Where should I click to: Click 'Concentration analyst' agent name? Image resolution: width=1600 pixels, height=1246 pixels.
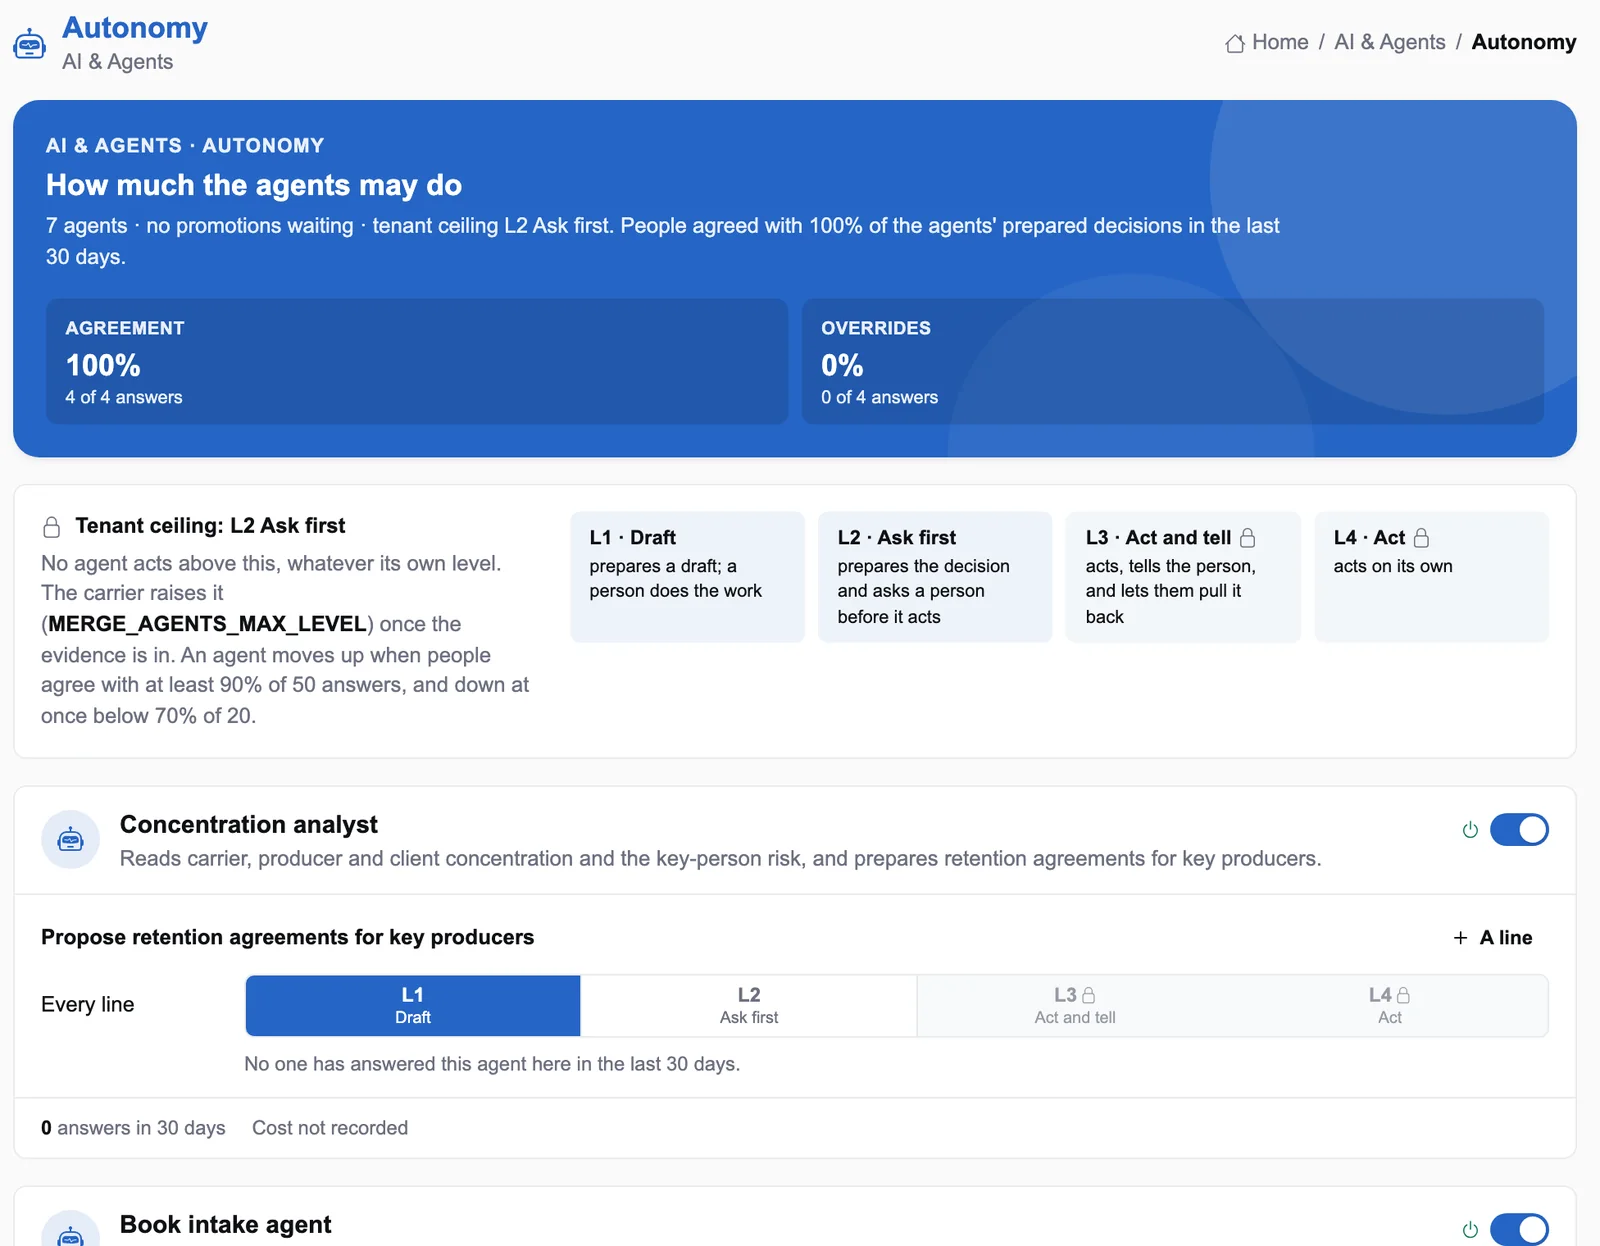coord(249,825)
